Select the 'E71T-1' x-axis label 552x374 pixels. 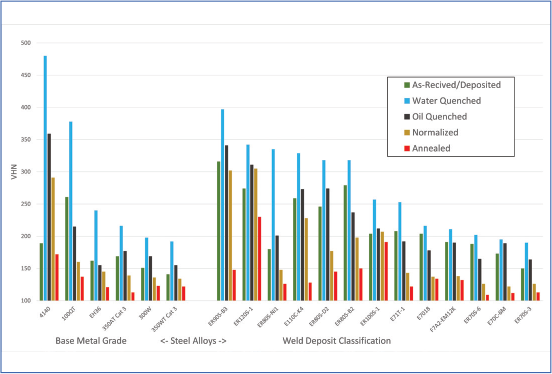pyautogui.click(x=399, y=314)
